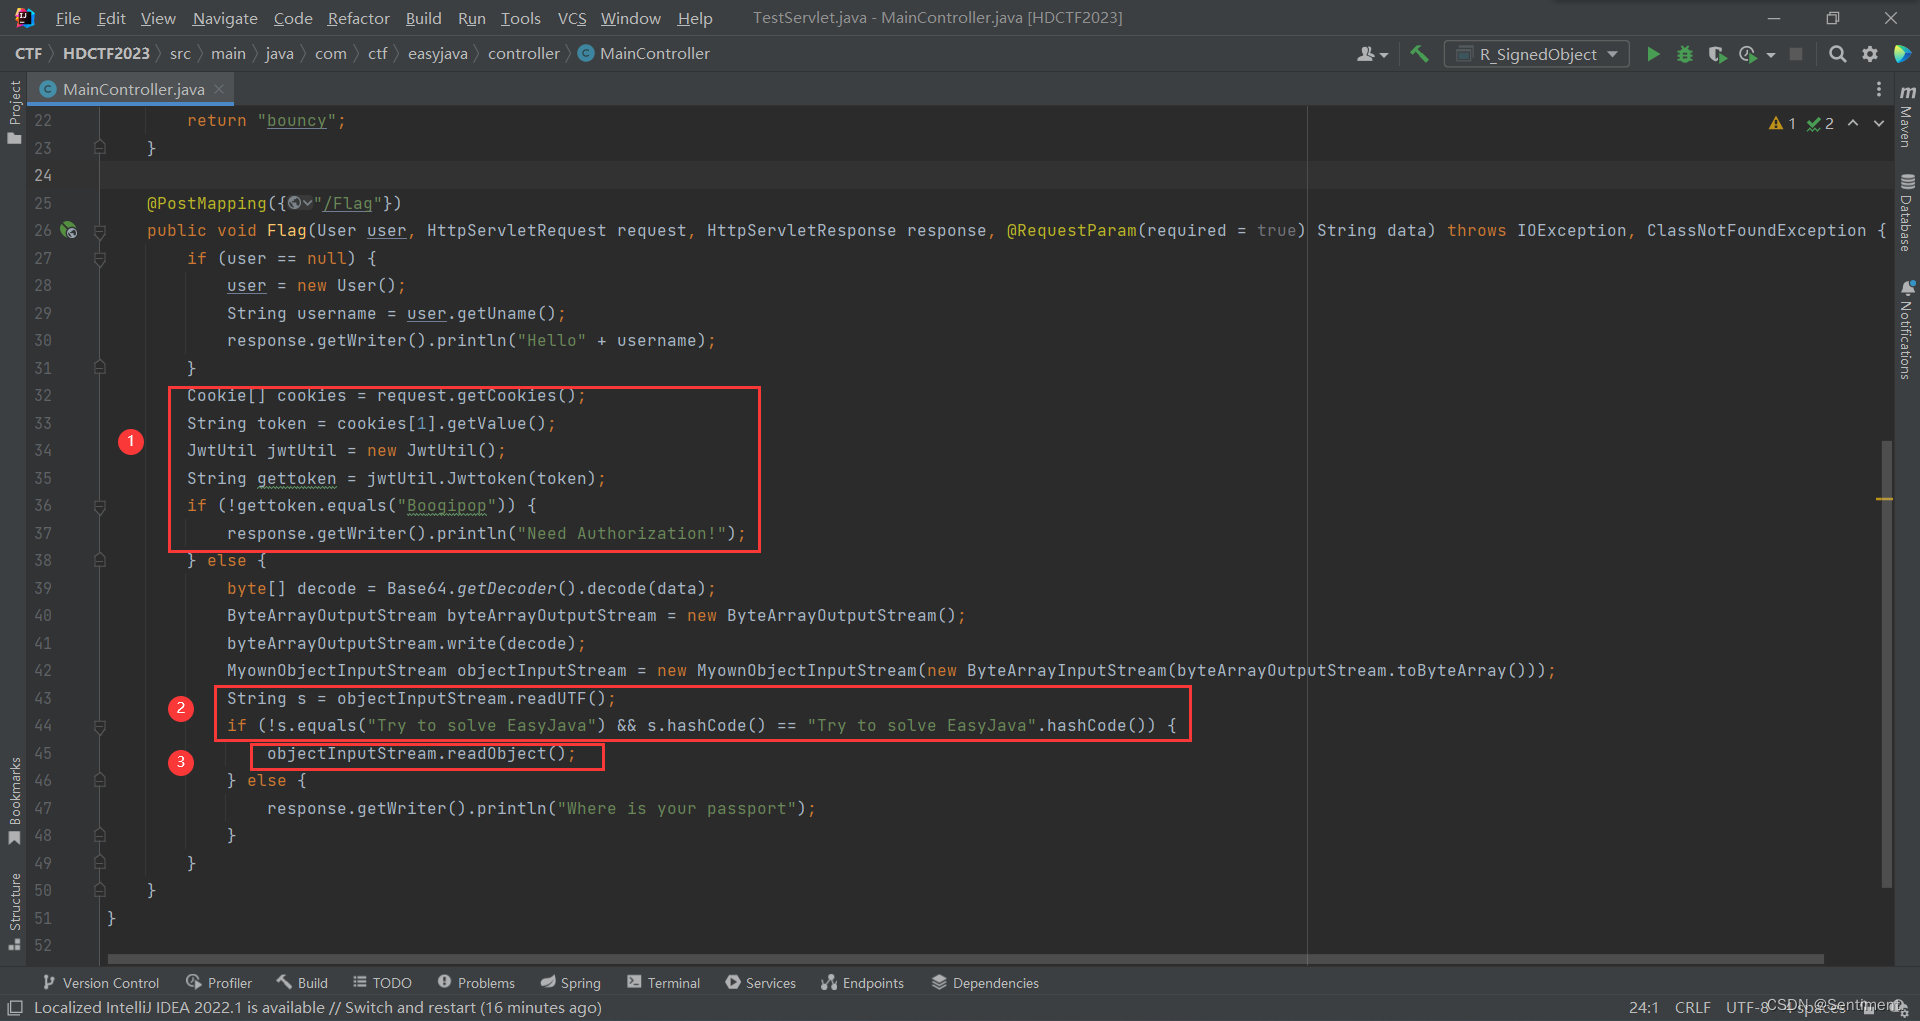1920x1021 pixels.
Task: Open the Terminal panel
Action: coord(663,983)
